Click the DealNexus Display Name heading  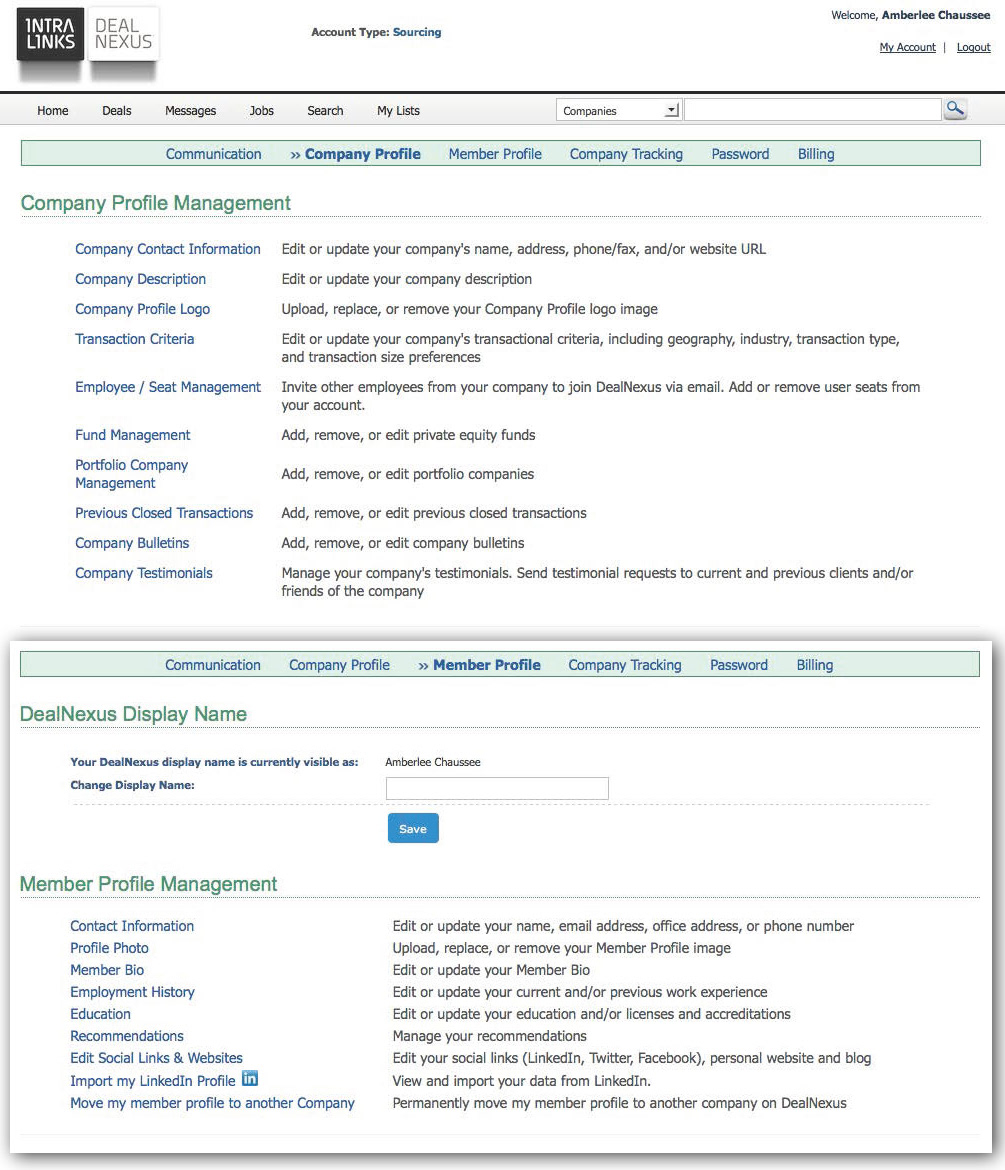tap(134, 714)
